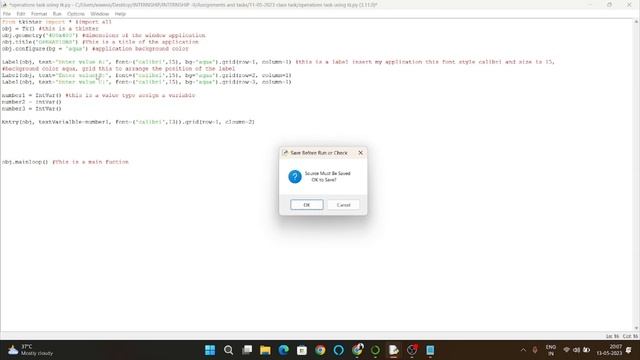The height and width of the screenshot is (360, 640).
Task: Switch the ENG IN input language
Action: [x=551, y=350]
